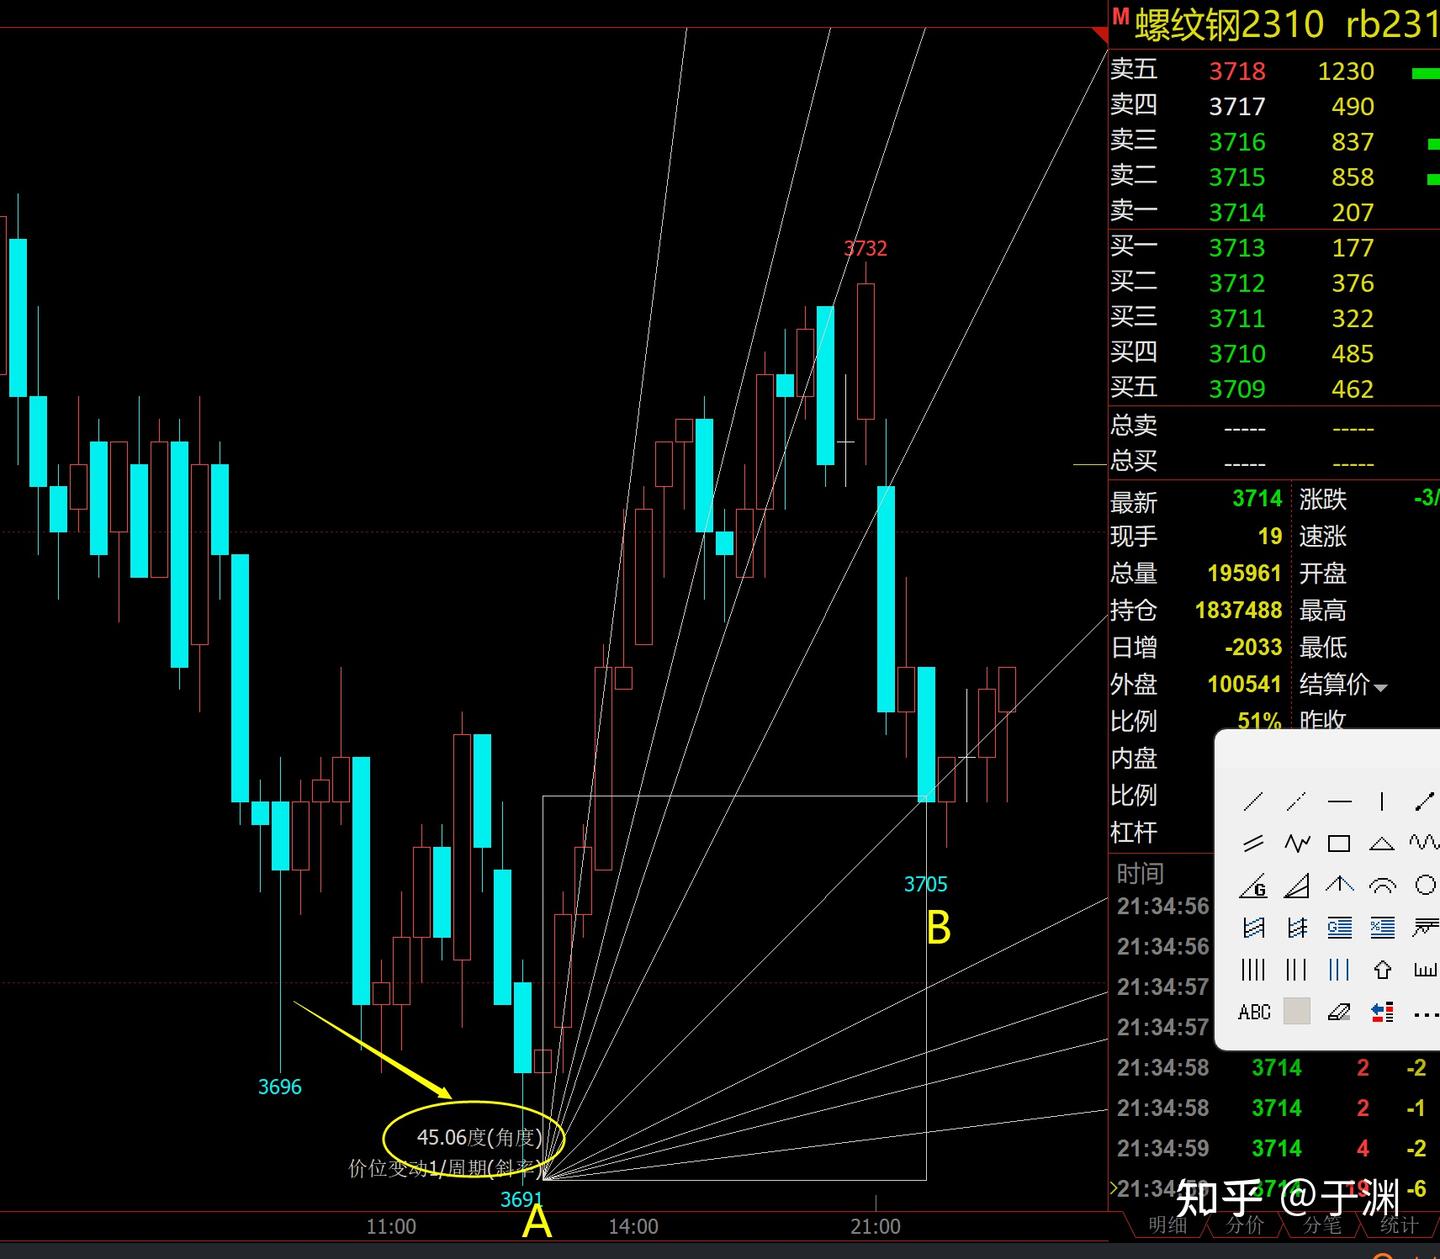1440x1259 pixels.
Task: Select the eraser tool to delete drawings
Action: pyautogui.click(x=1339, y=1012)
